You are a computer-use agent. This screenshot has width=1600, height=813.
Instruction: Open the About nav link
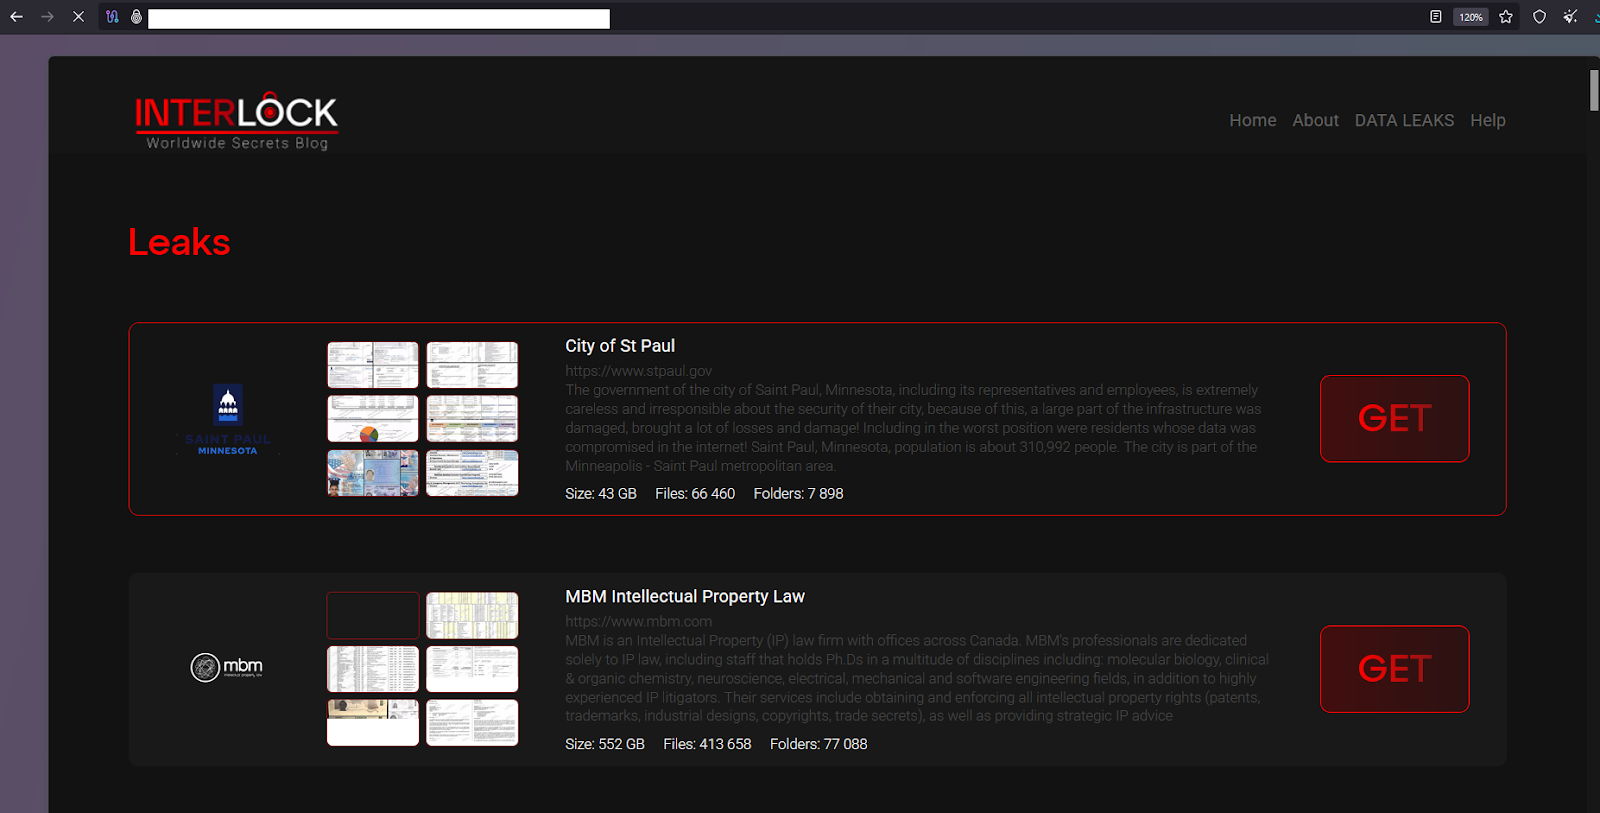[x=1315, y=120]
